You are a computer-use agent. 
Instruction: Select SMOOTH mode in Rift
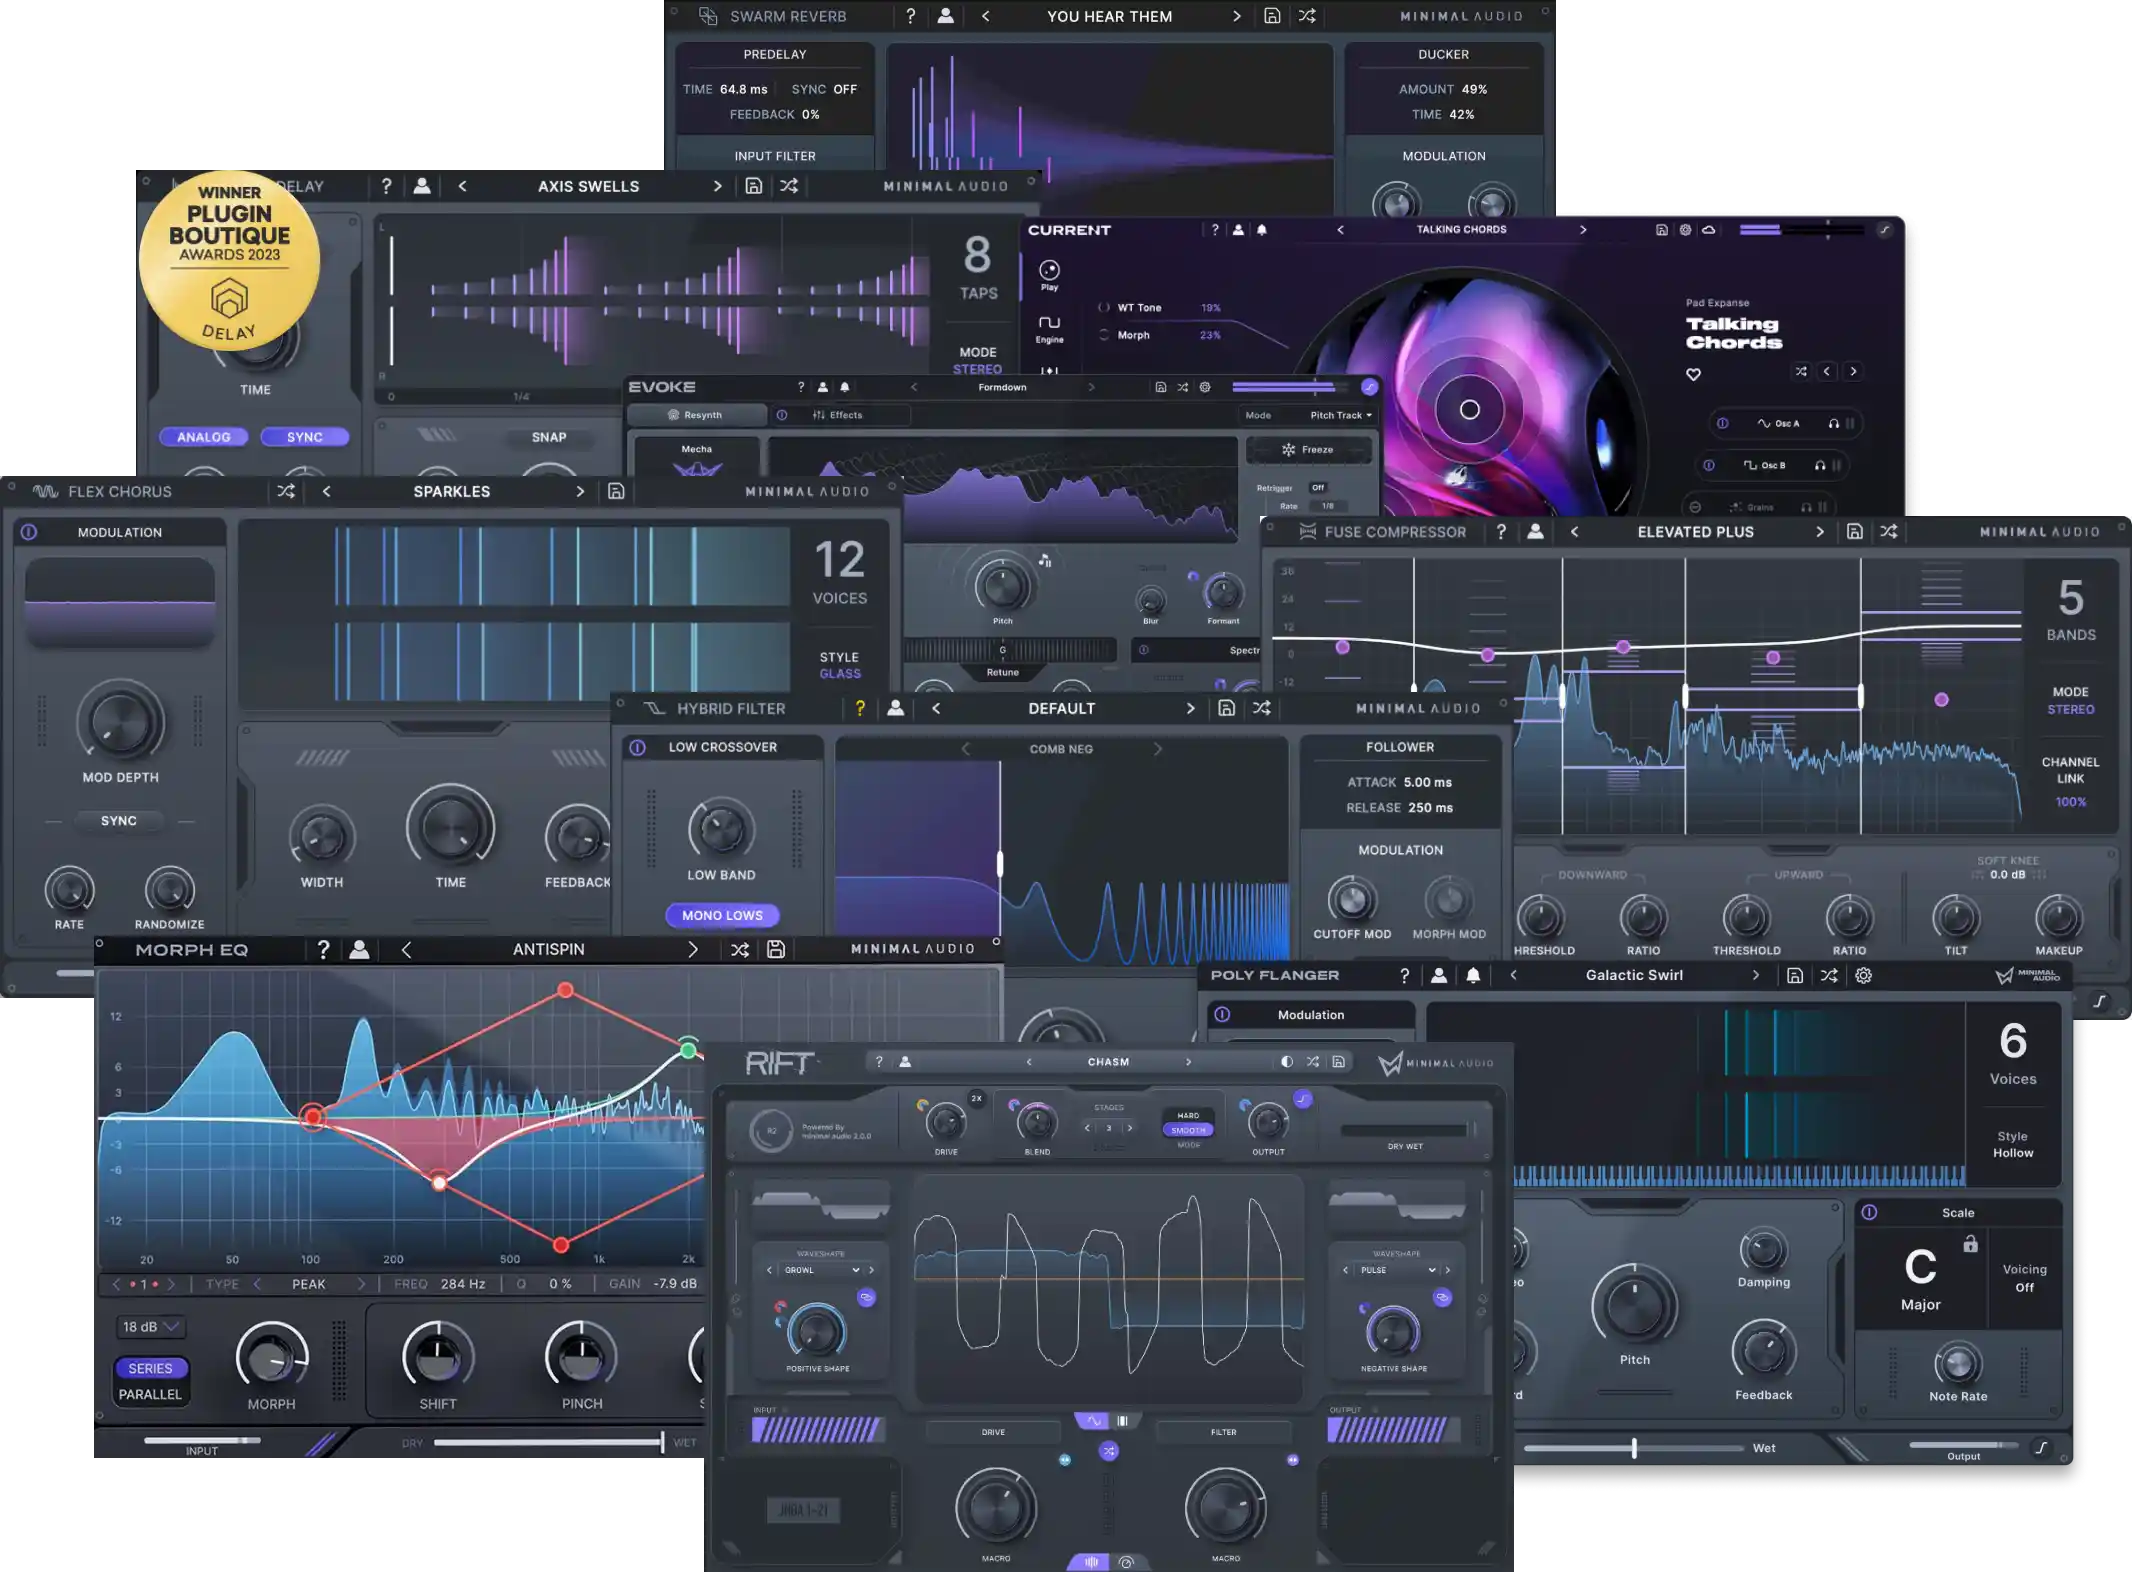pos(1188,1130)
